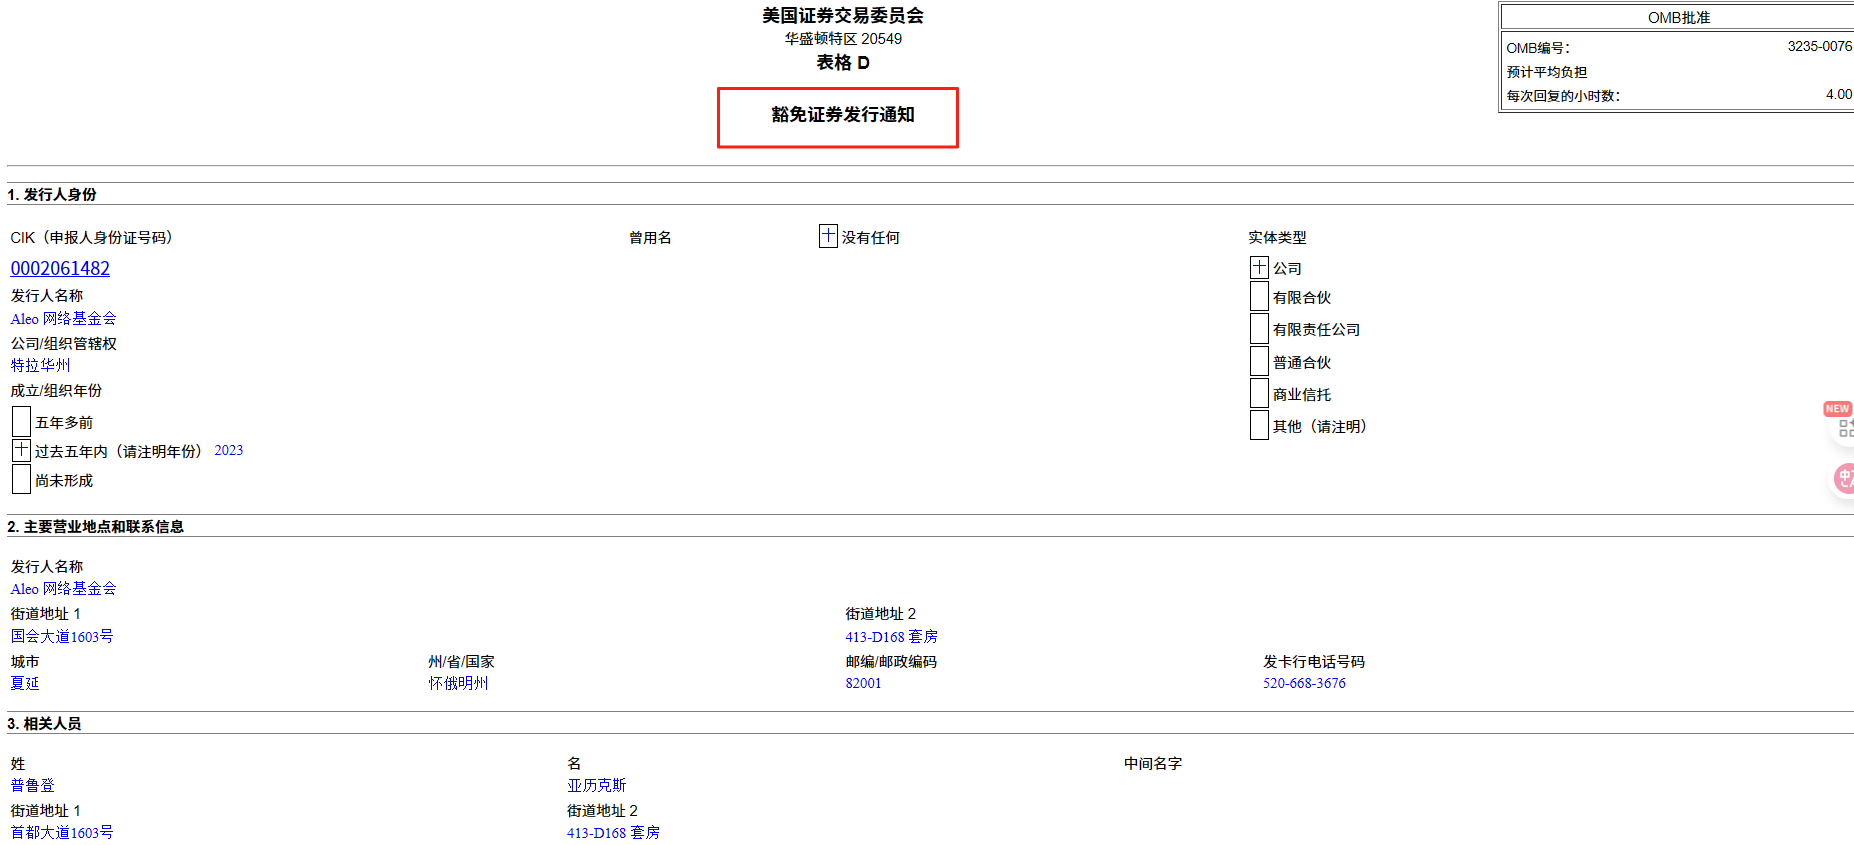Click the city value 夏延
The image size is (1854, 845).
25,683
